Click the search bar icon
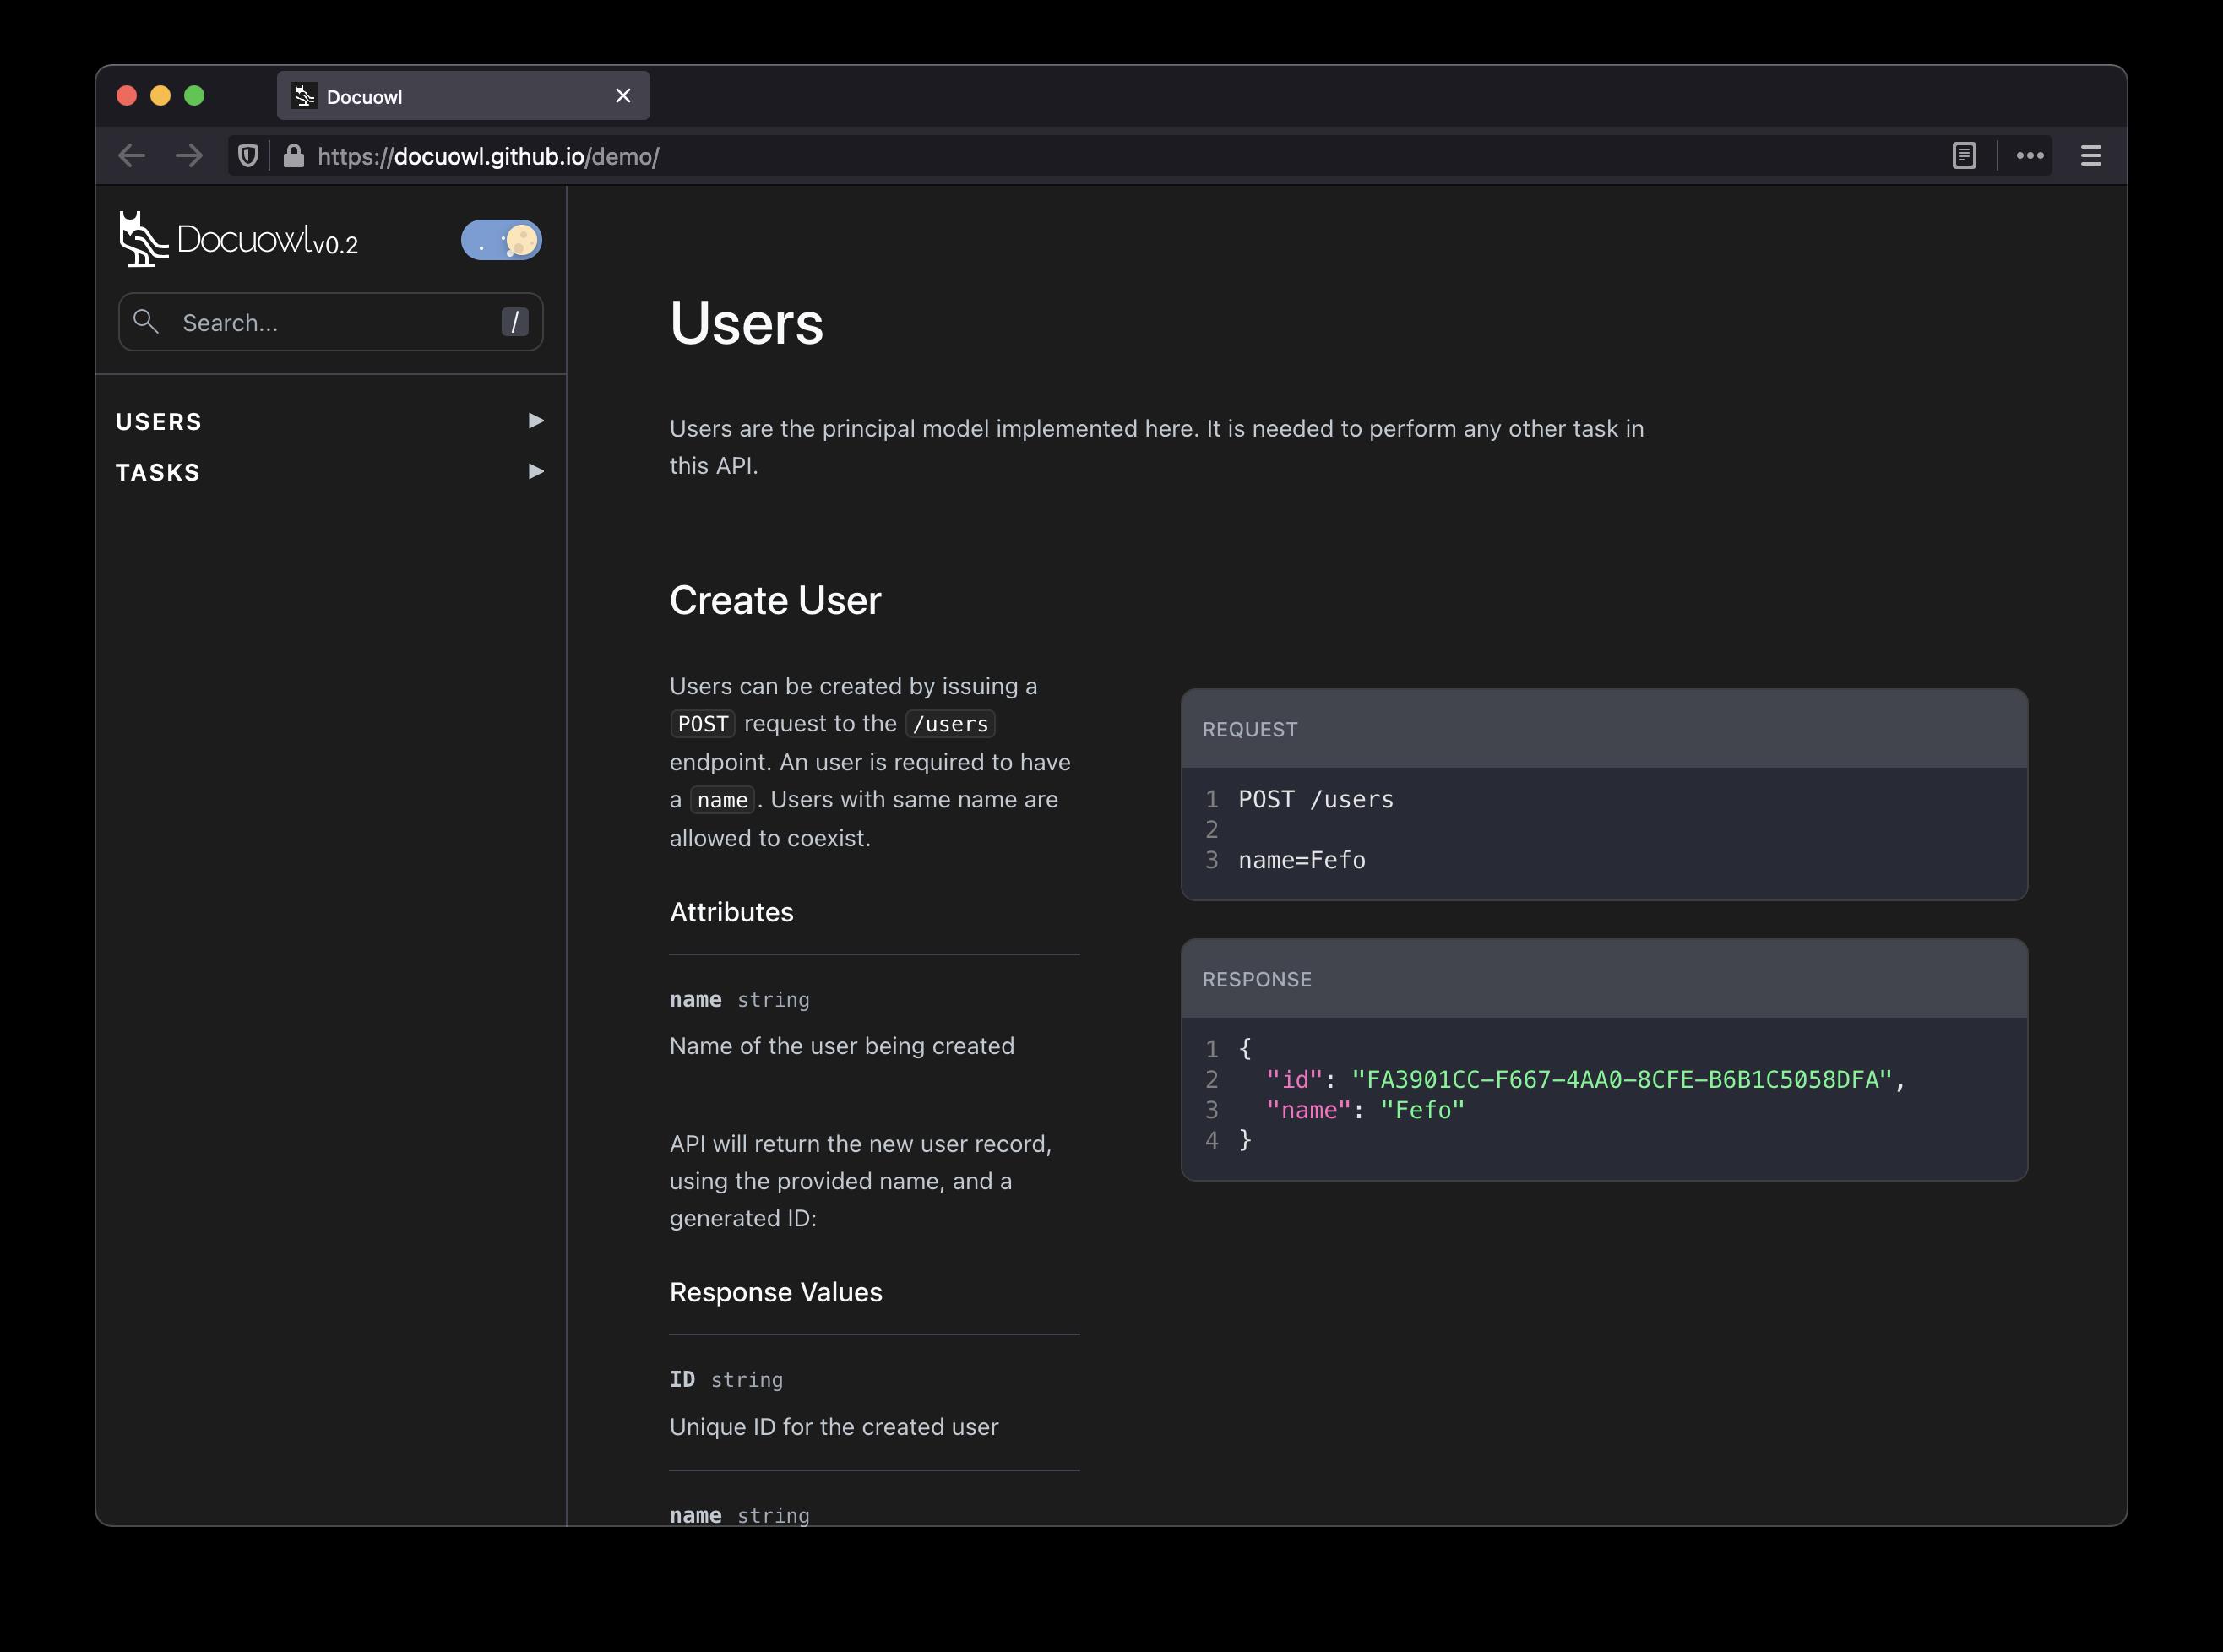This screenshot has width=2223, height=1652. coord(146,321)
